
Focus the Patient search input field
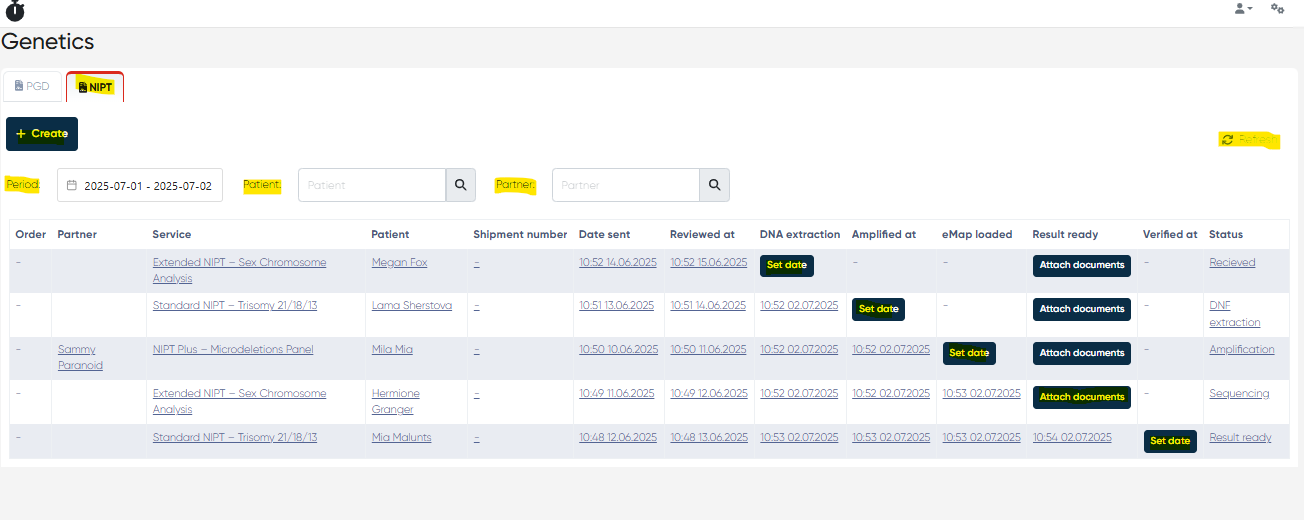(x=371, y=185)
